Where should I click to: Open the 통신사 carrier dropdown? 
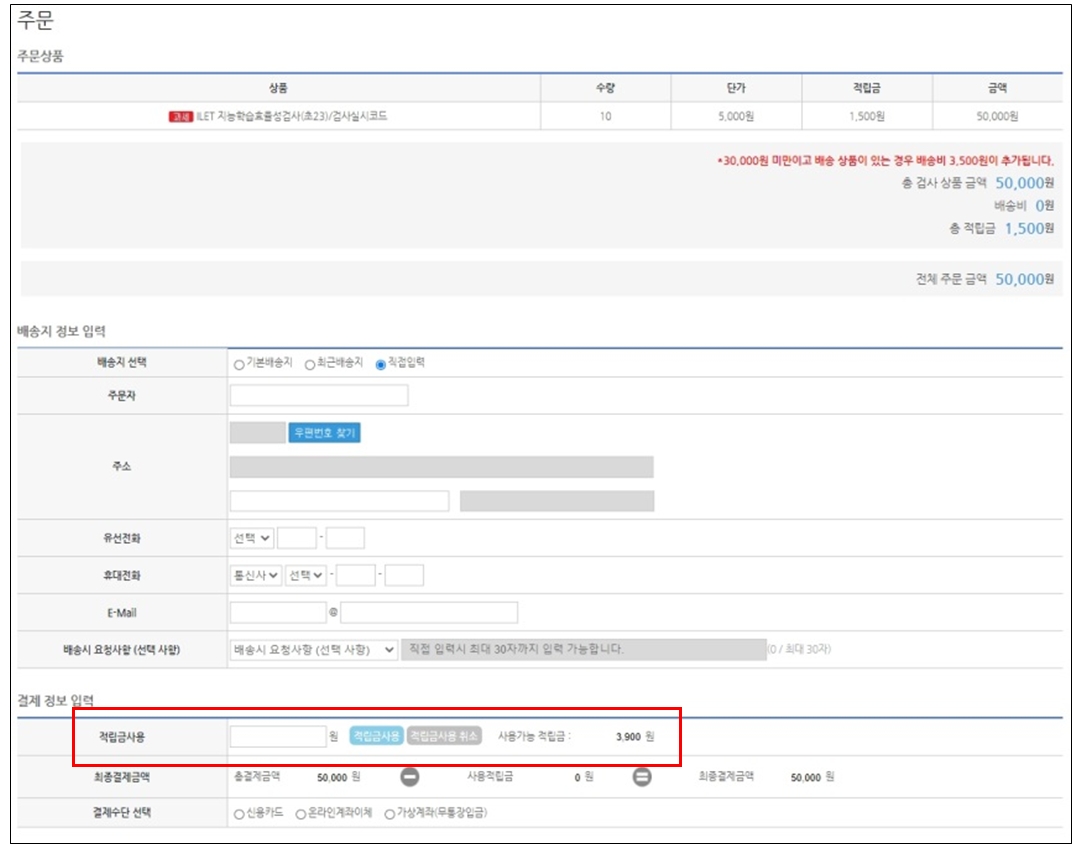pos(255,576)
